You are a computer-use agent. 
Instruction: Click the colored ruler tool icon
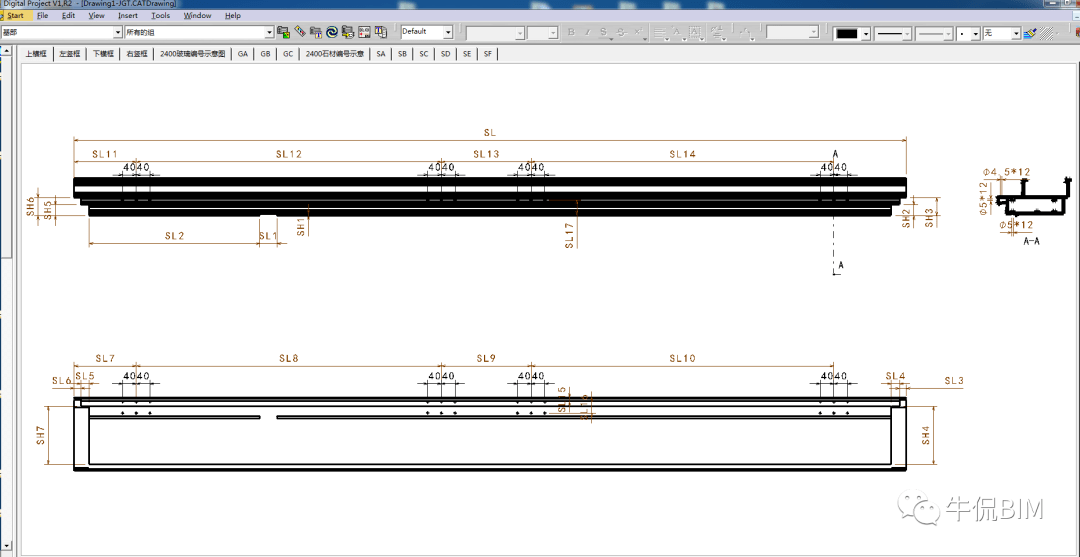(300, 32)
